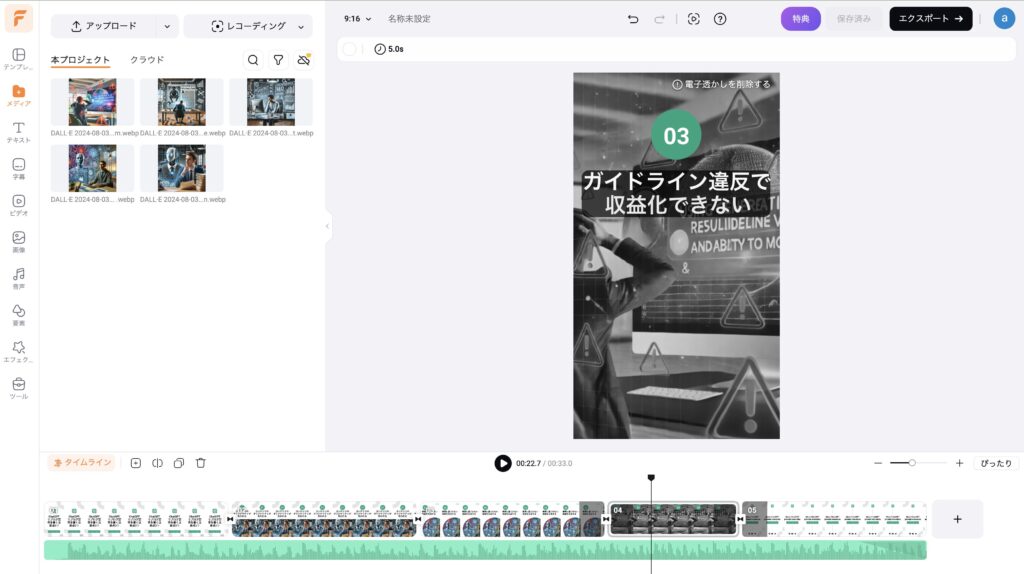Toggle the タイムライン mode button
This screenshot has height=574, width=1024.
pos(82,463)
